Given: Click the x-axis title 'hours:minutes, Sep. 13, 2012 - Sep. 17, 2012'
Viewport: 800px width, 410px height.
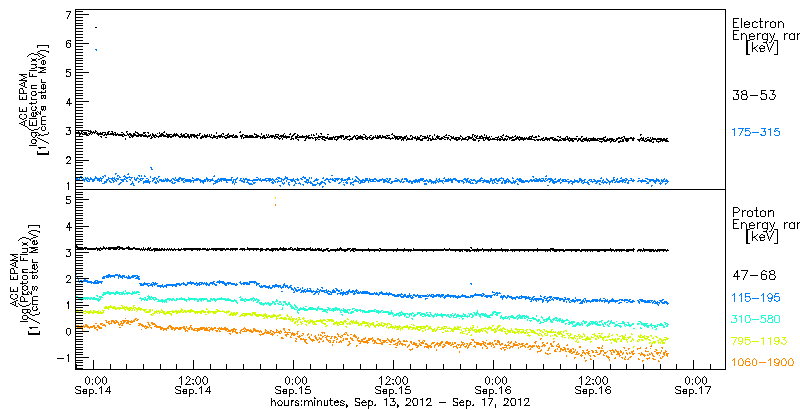Looking at the screenshot, I should pyautogui.click(x=399, y=402).
